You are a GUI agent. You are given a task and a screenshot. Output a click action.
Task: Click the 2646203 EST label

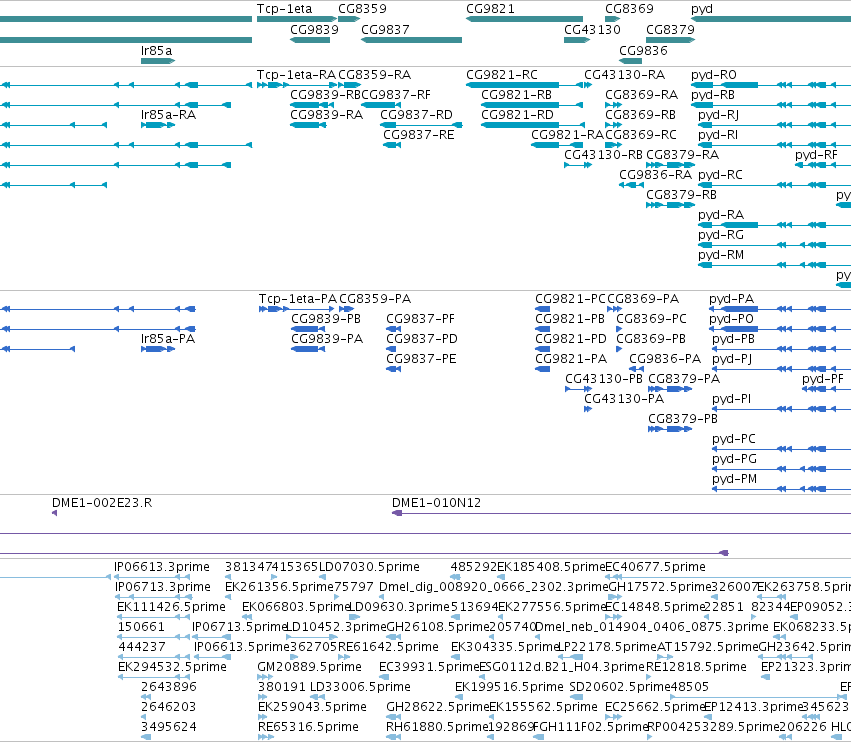click(x=168, y=707)
